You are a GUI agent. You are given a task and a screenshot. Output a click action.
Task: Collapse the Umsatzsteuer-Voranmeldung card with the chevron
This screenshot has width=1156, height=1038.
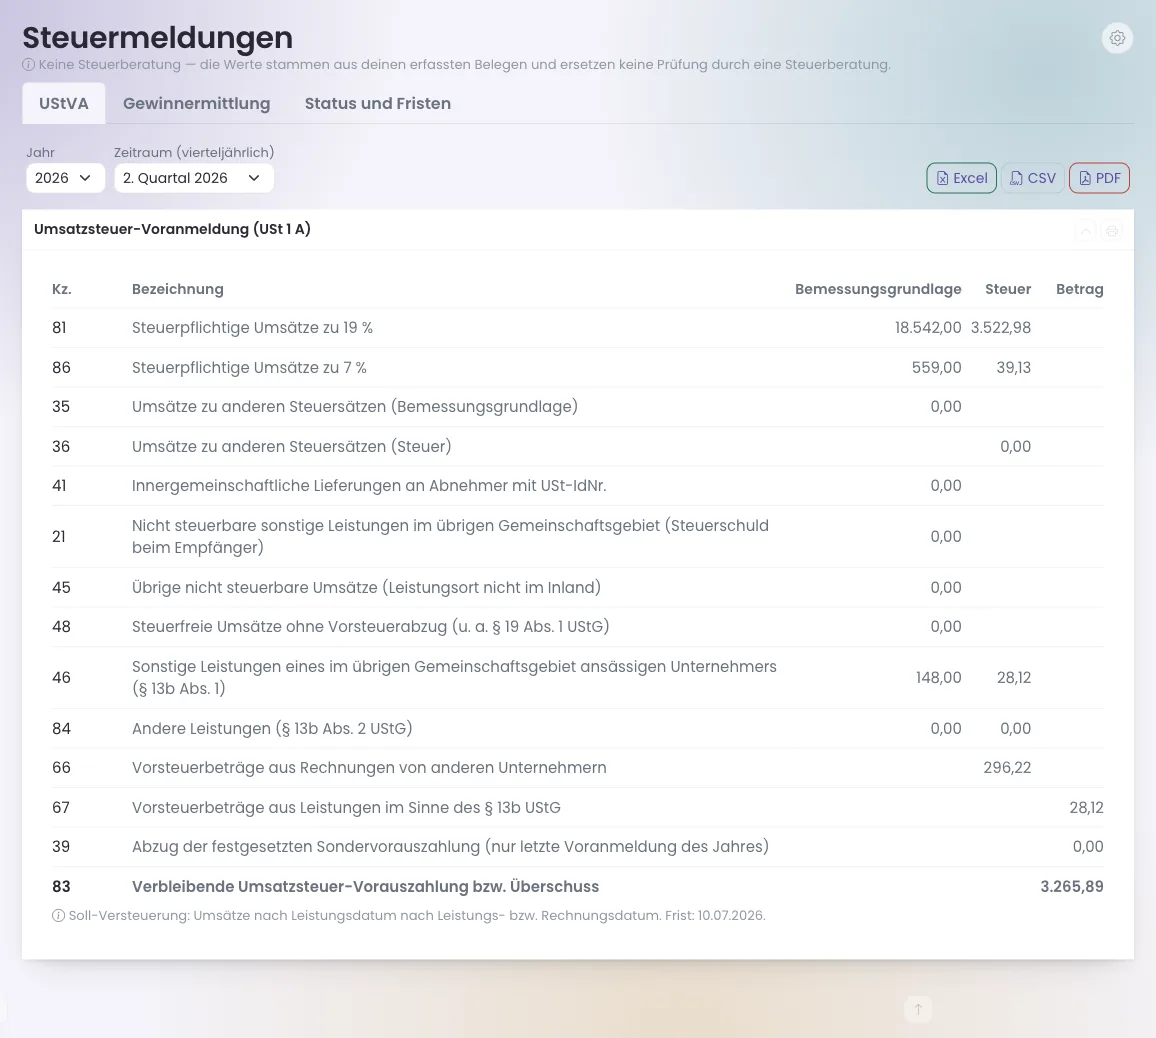(1086, 231)
